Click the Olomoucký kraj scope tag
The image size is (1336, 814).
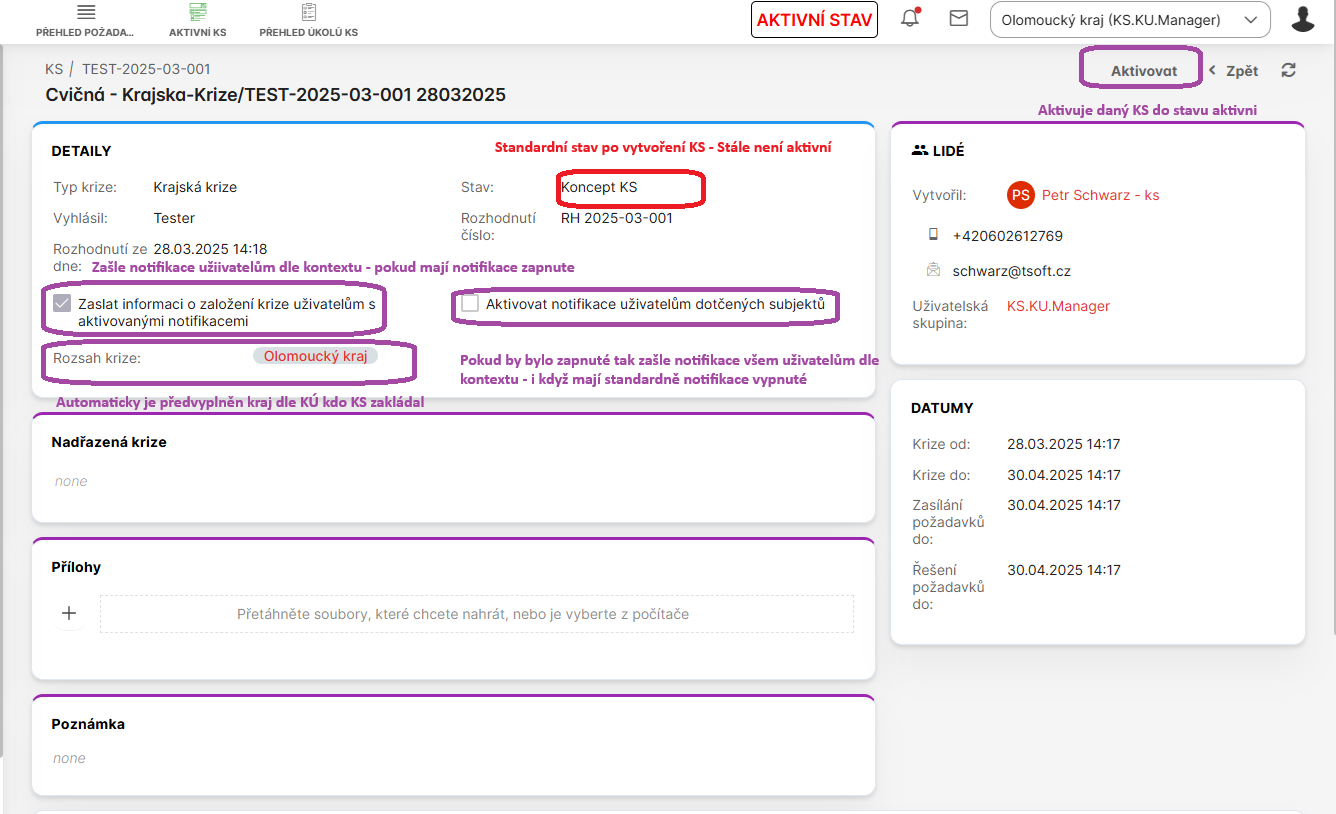pos(315,355)
